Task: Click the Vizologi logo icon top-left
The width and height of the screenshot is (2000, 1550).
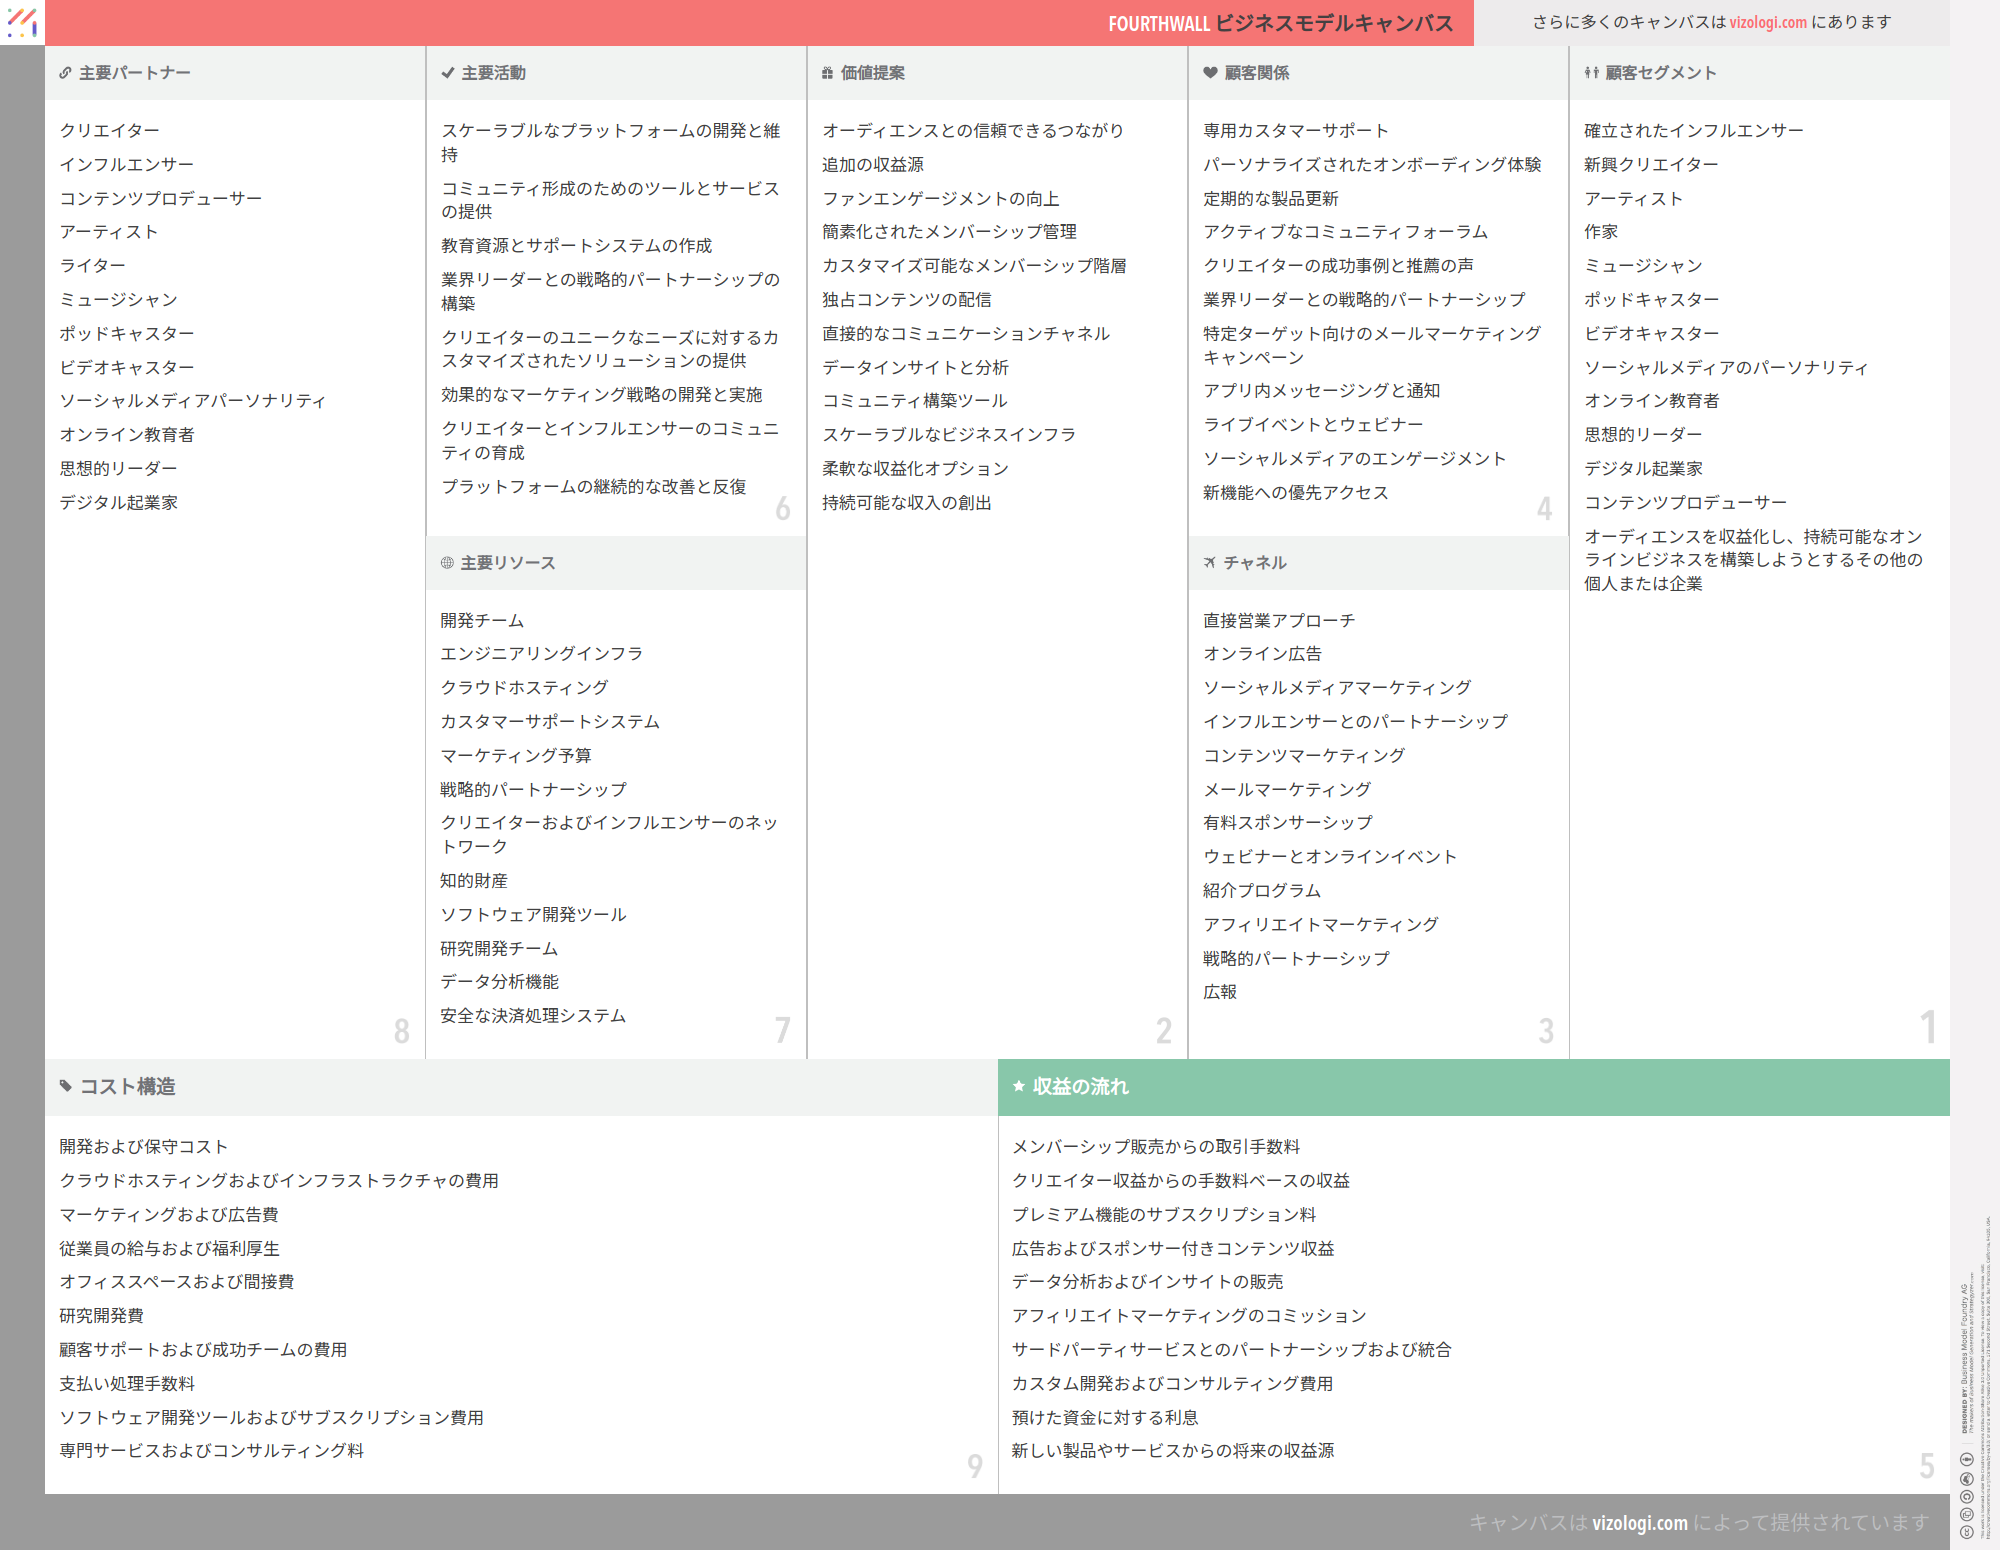Action: (x=22, y=22)
